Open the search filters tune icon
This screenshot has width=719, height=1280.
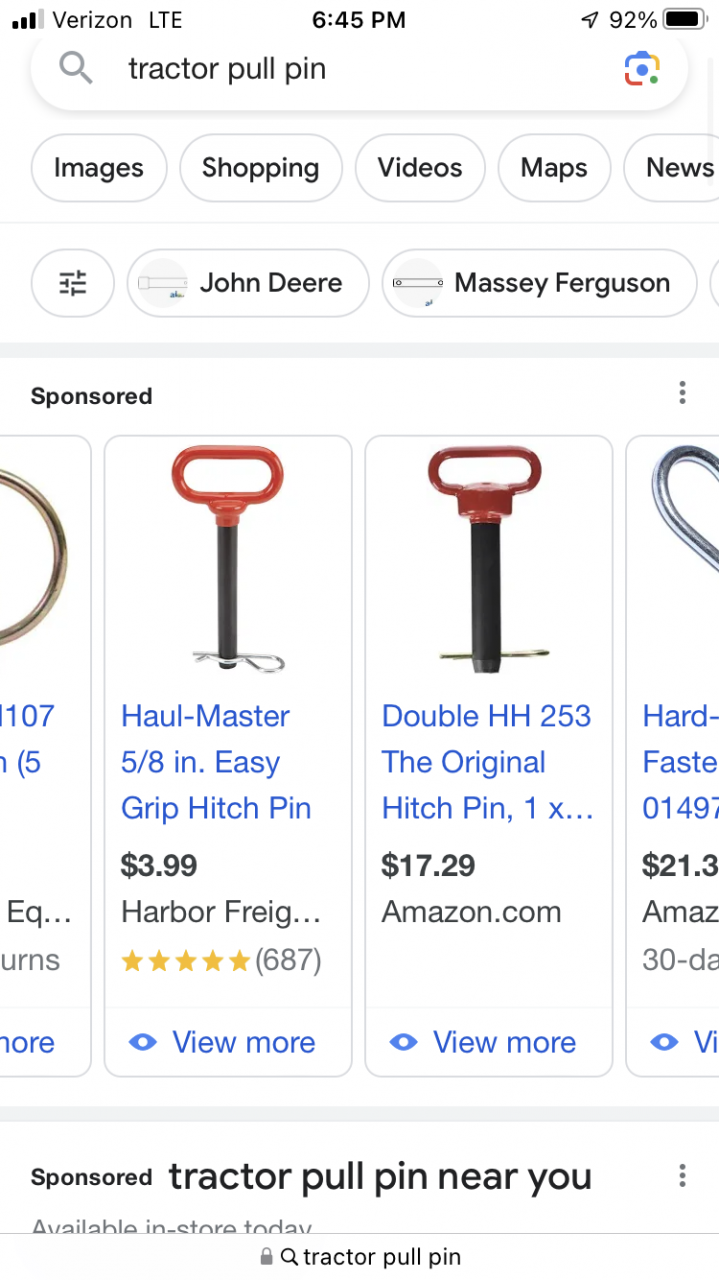pos(73,283)
